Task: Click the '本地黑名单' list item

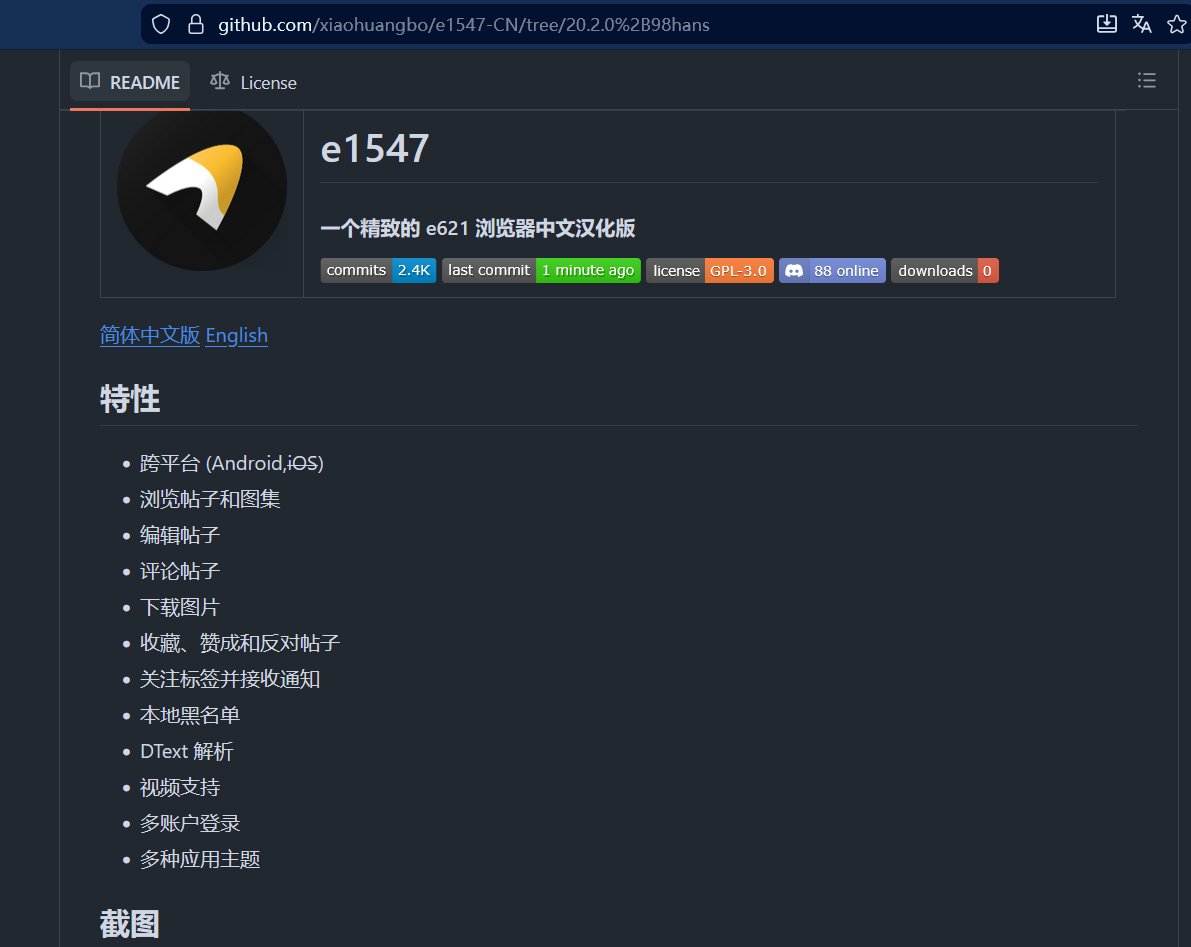Action: coord(190,715)
